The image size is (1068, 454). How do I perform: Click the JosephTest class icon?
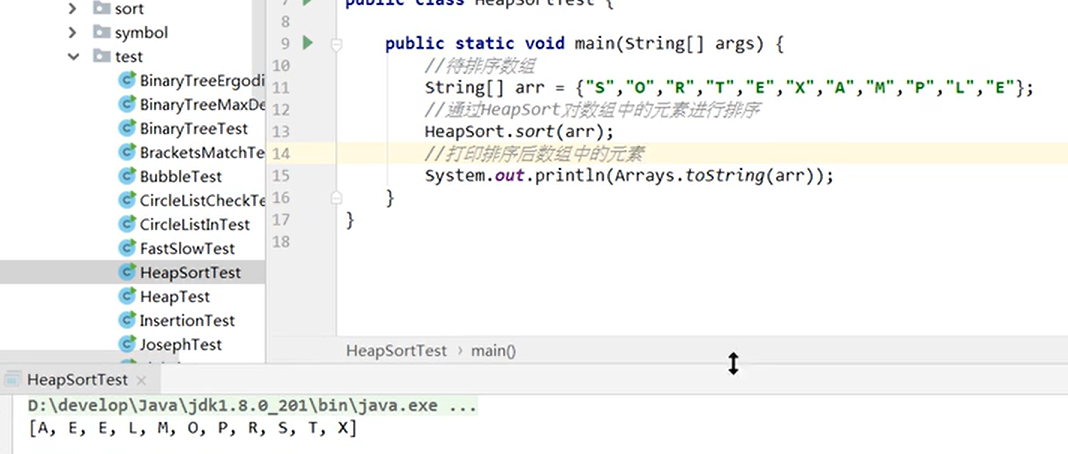[127, 344]
